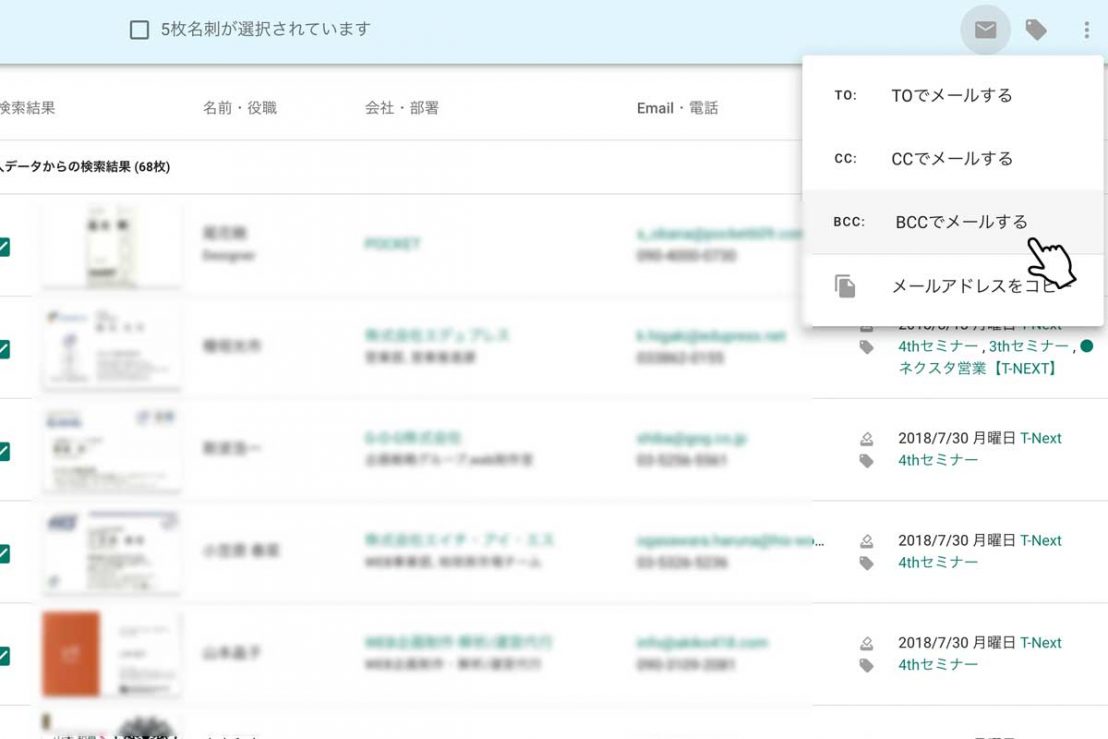Image resolution: width=1108 pixels, height=739 pixels.
Task: Click the 3thセミナー tag link
Action: pos(1028,346)
